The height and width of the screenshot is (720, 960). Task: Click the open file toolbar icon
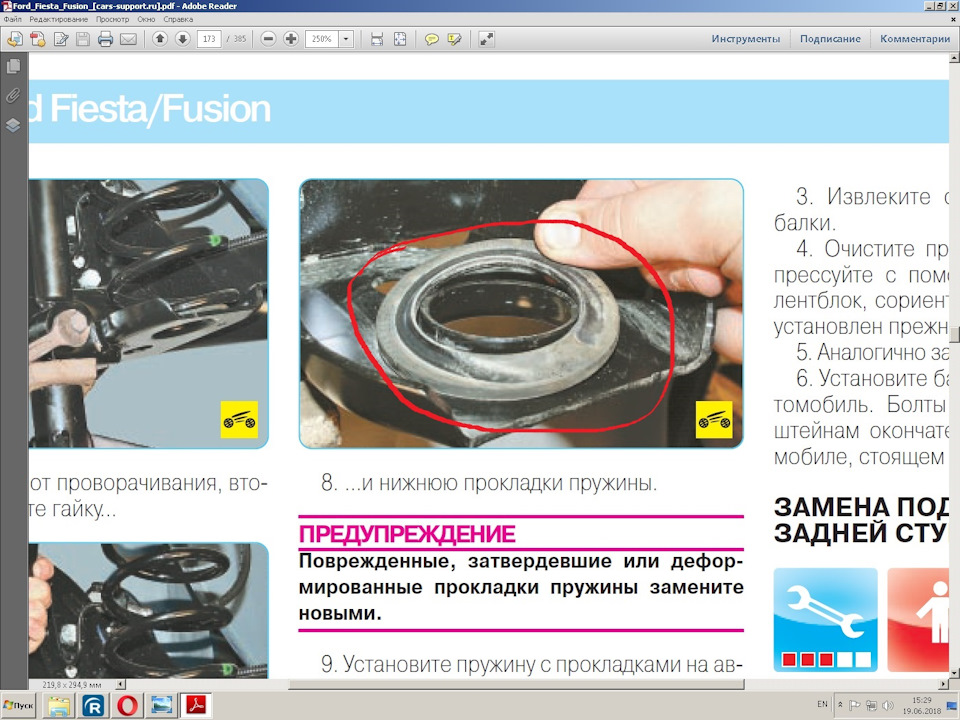15,39
